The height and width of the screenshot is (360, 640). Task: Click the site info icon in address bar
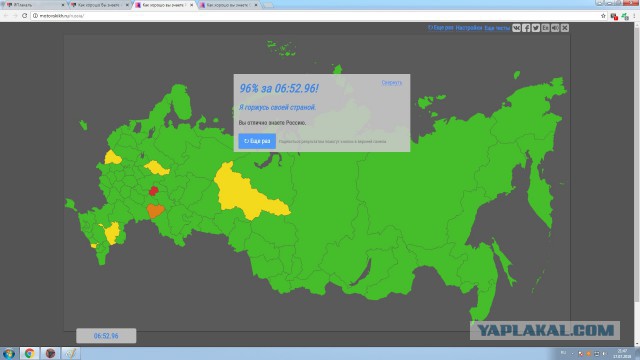point(35,16)
